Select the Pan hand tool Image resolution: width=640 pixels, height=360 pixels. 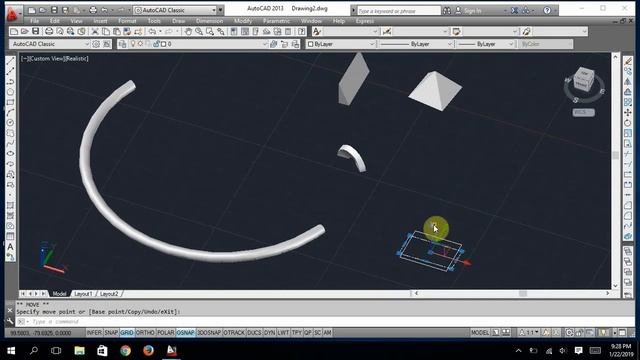188,31
